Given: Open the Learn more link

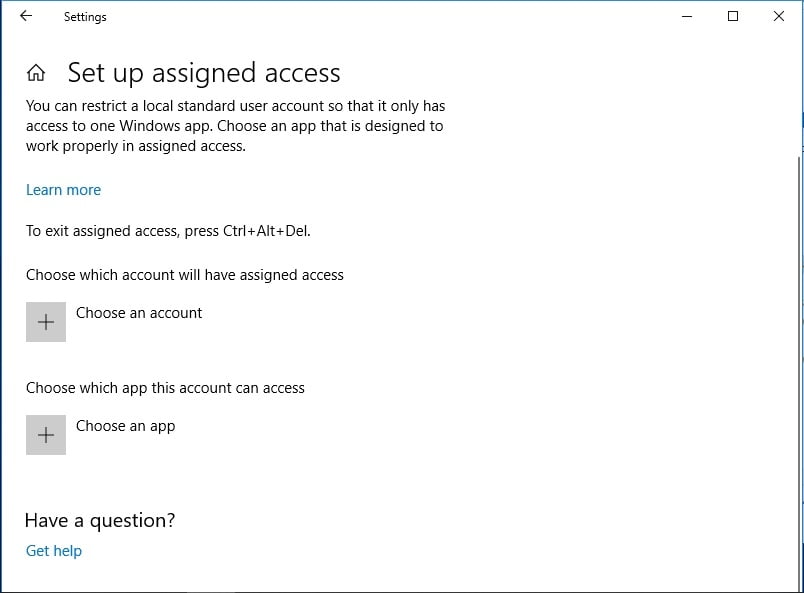Looking at the screenshot, I should click(63, 190).
